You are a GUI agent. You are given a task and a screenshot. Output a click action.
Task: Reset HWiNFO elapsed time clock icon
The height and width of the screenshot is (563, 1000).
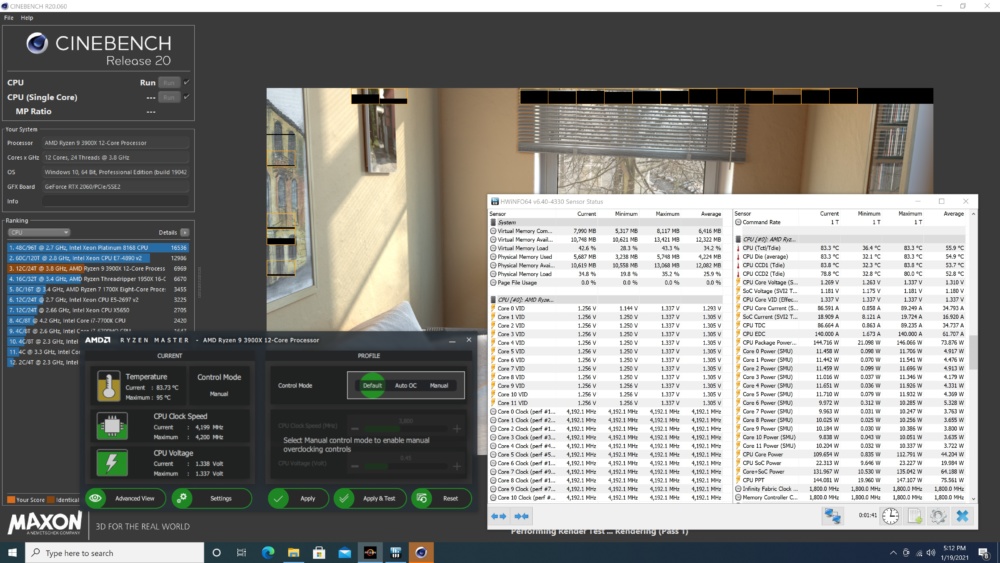(x=890, y=516)
